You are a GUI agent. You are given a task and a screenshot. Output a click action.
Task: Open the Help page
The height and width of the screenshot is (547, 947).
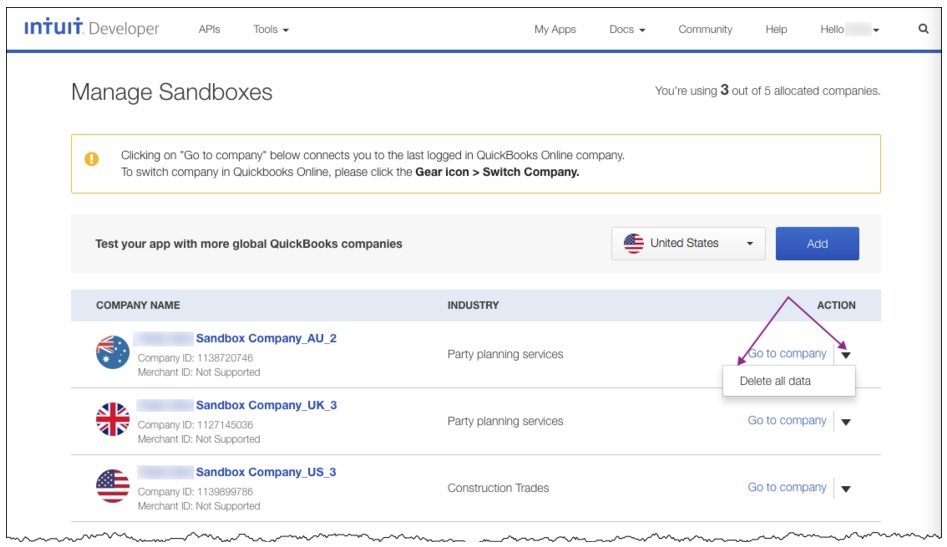(x=776, y=29)
